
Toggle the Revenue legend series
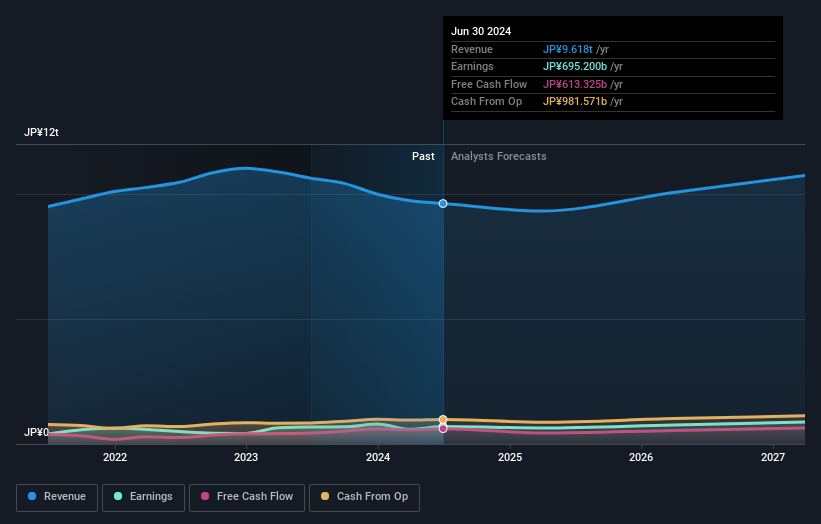coord(57,497)
